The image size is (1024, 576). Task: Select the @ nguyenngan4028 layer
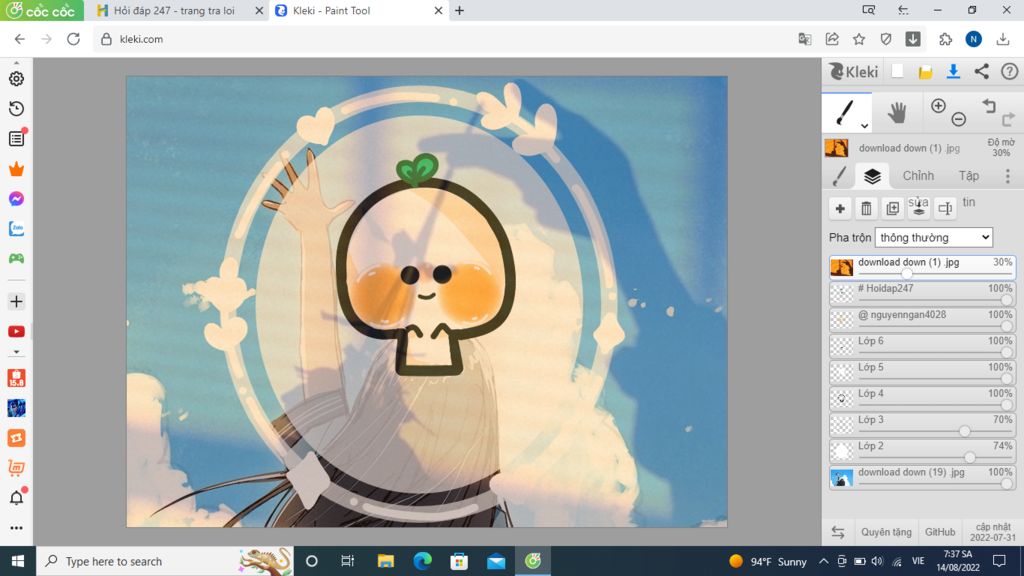(922, 319)
